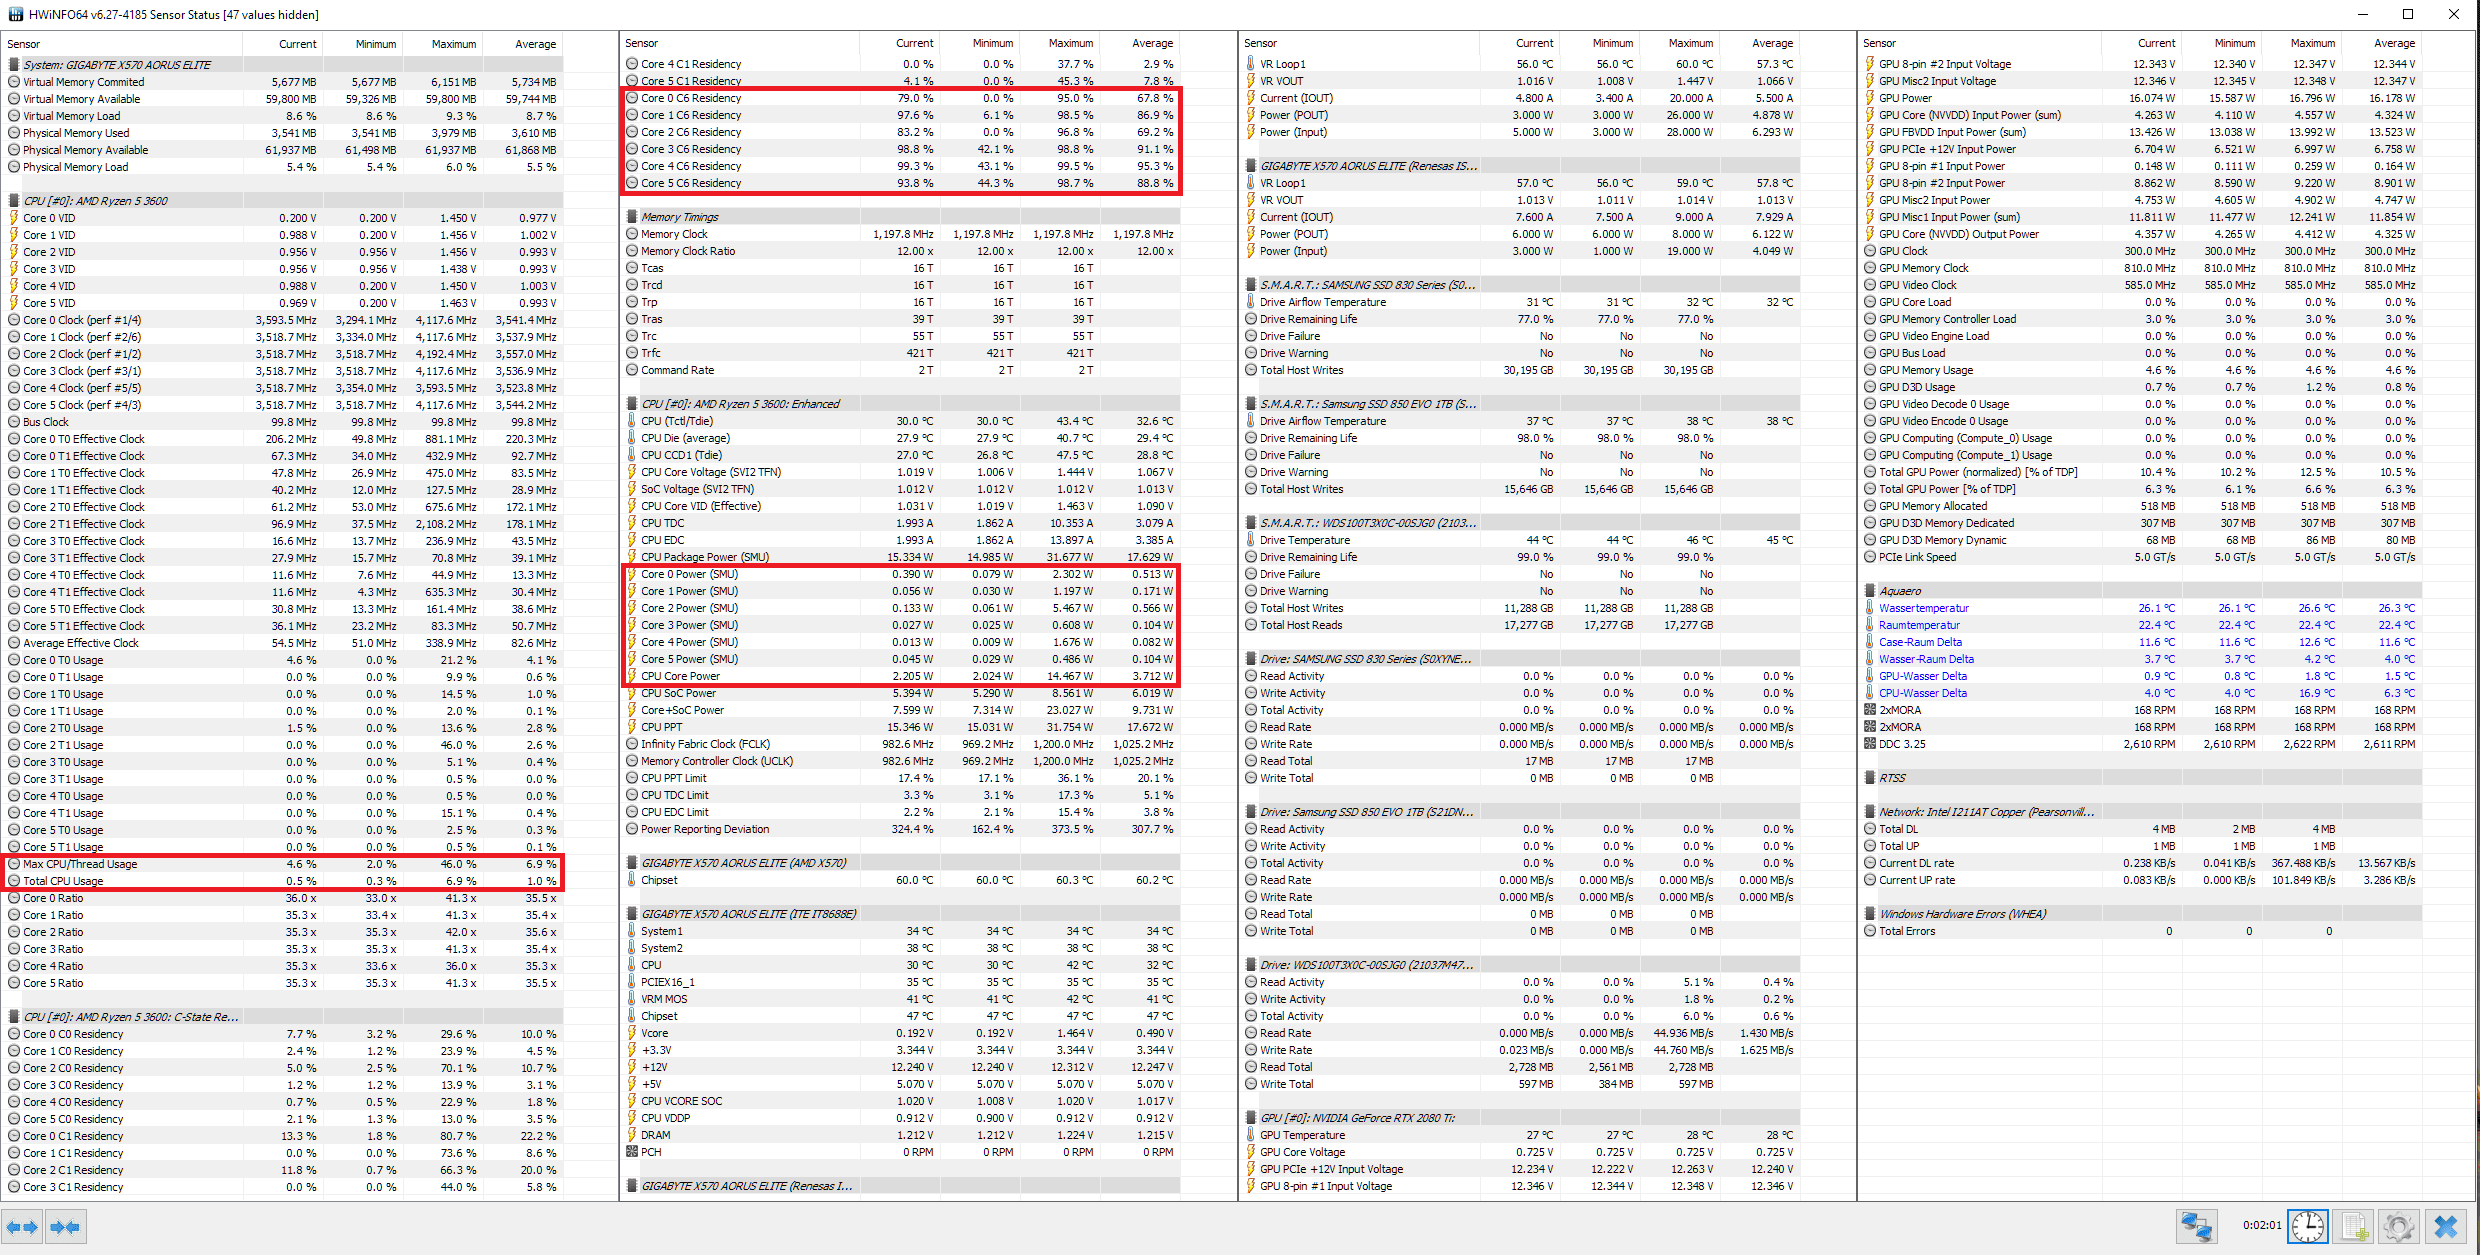The height and width of the screenshot is (1255, 2480).
Task: Select the Max CPU/Thread Usage row
Action: (x=284, y=864)
